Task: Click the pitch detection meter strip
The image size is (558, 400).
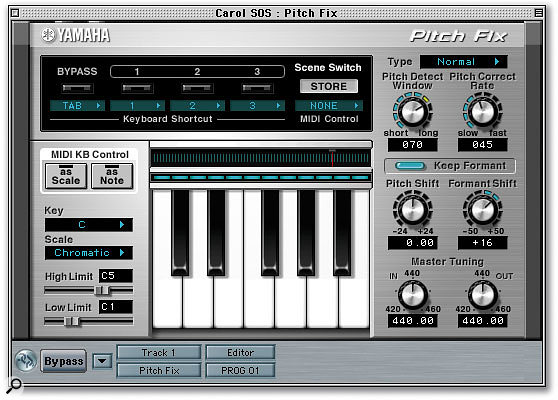Action: (261, 158)
